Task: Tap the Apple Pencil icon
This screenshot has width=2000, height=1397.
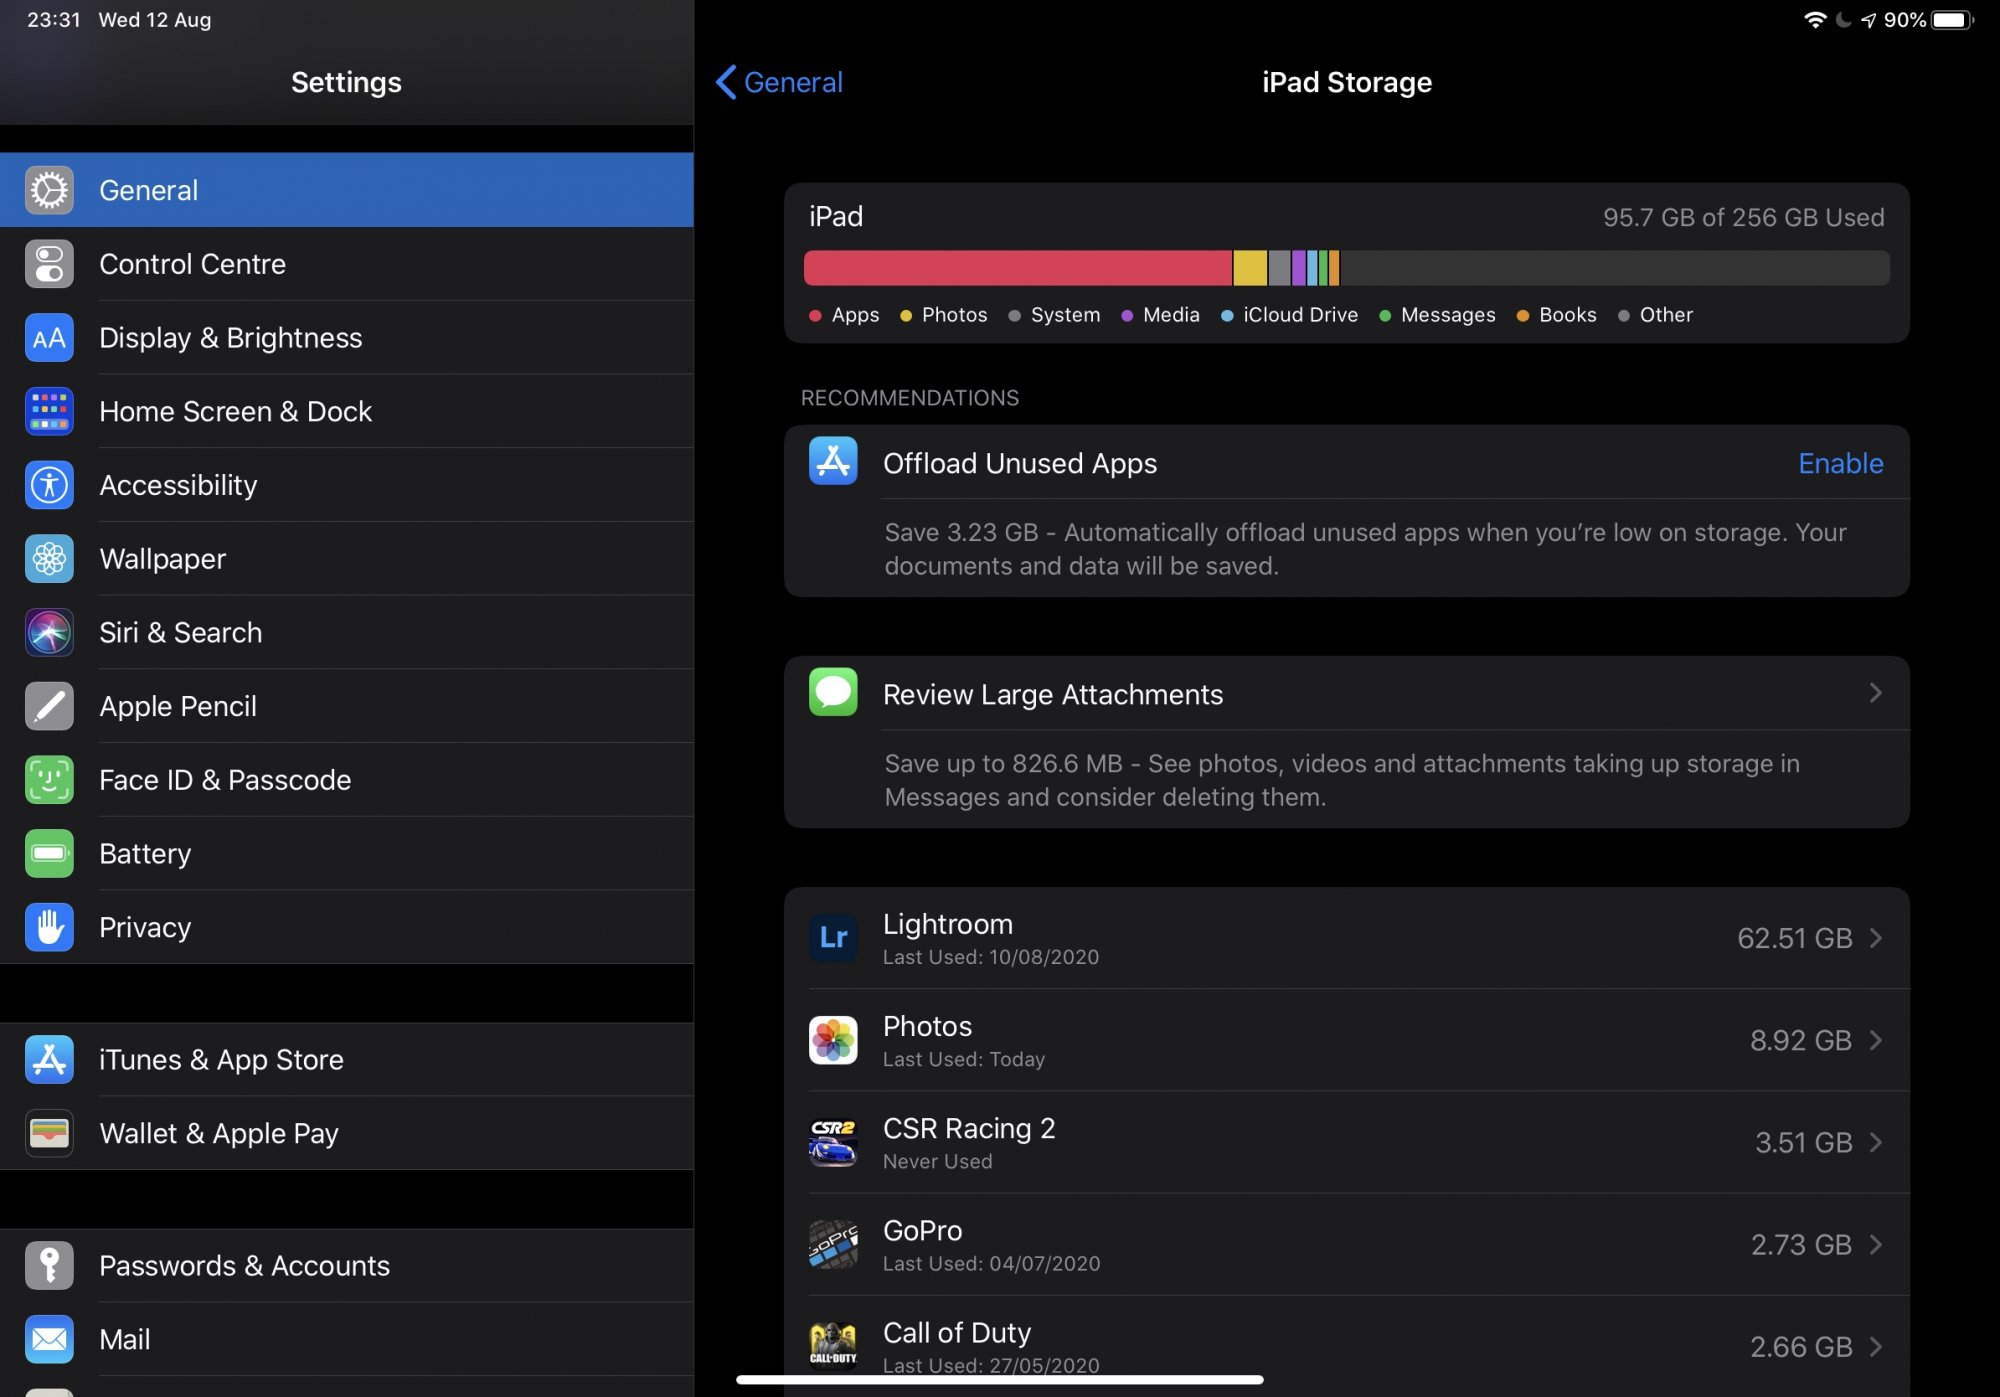Action: tap(49, 706)
